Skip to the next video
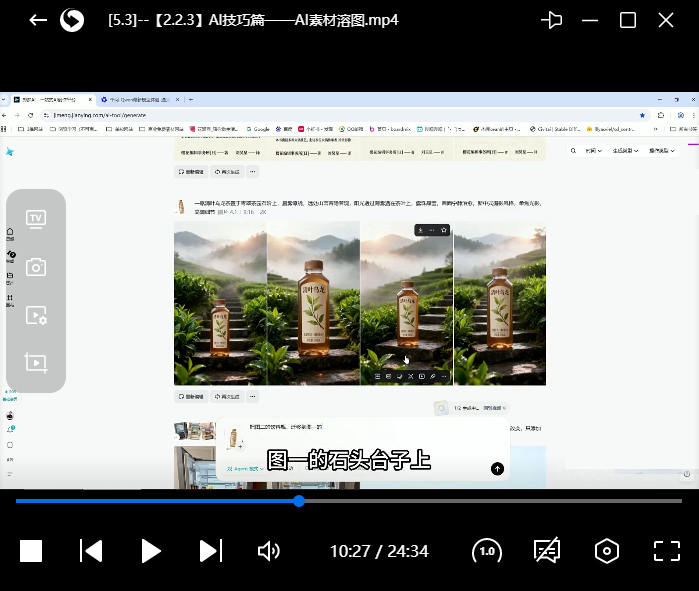 (210, 551)
